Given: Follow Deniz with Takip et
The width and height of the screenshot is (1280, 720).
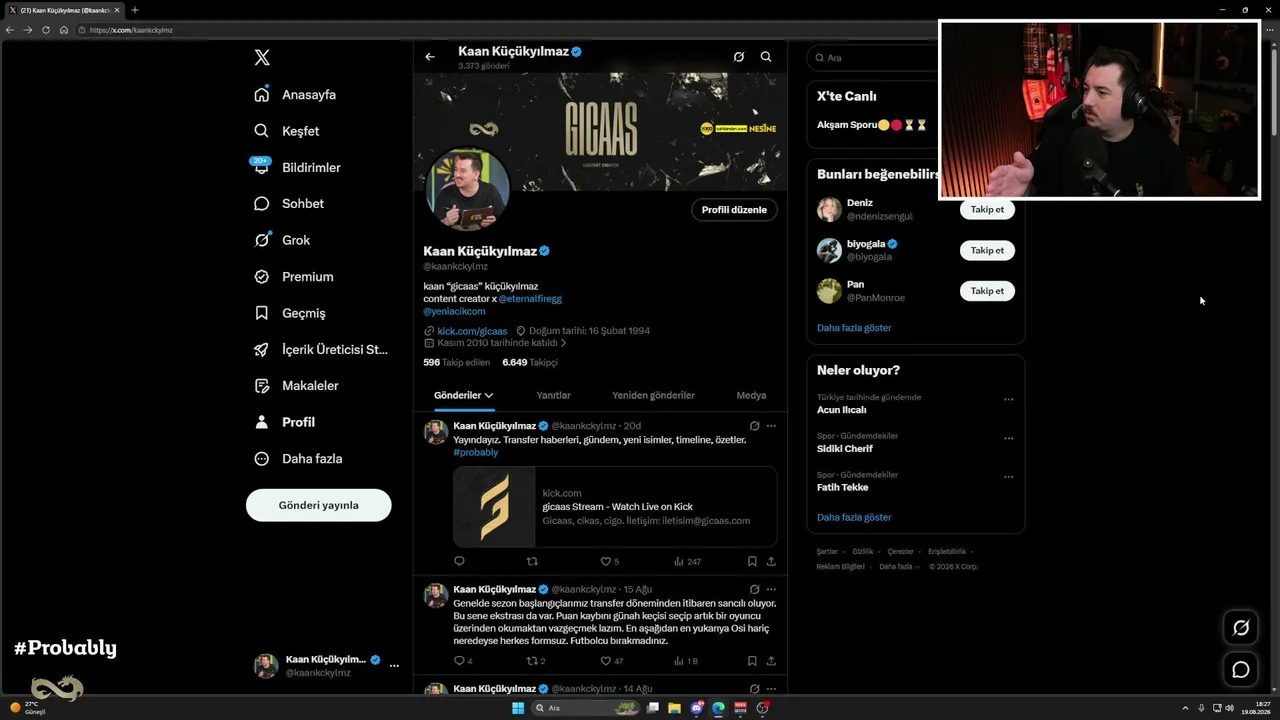Looking at the screenshot, I should point(987,209).
